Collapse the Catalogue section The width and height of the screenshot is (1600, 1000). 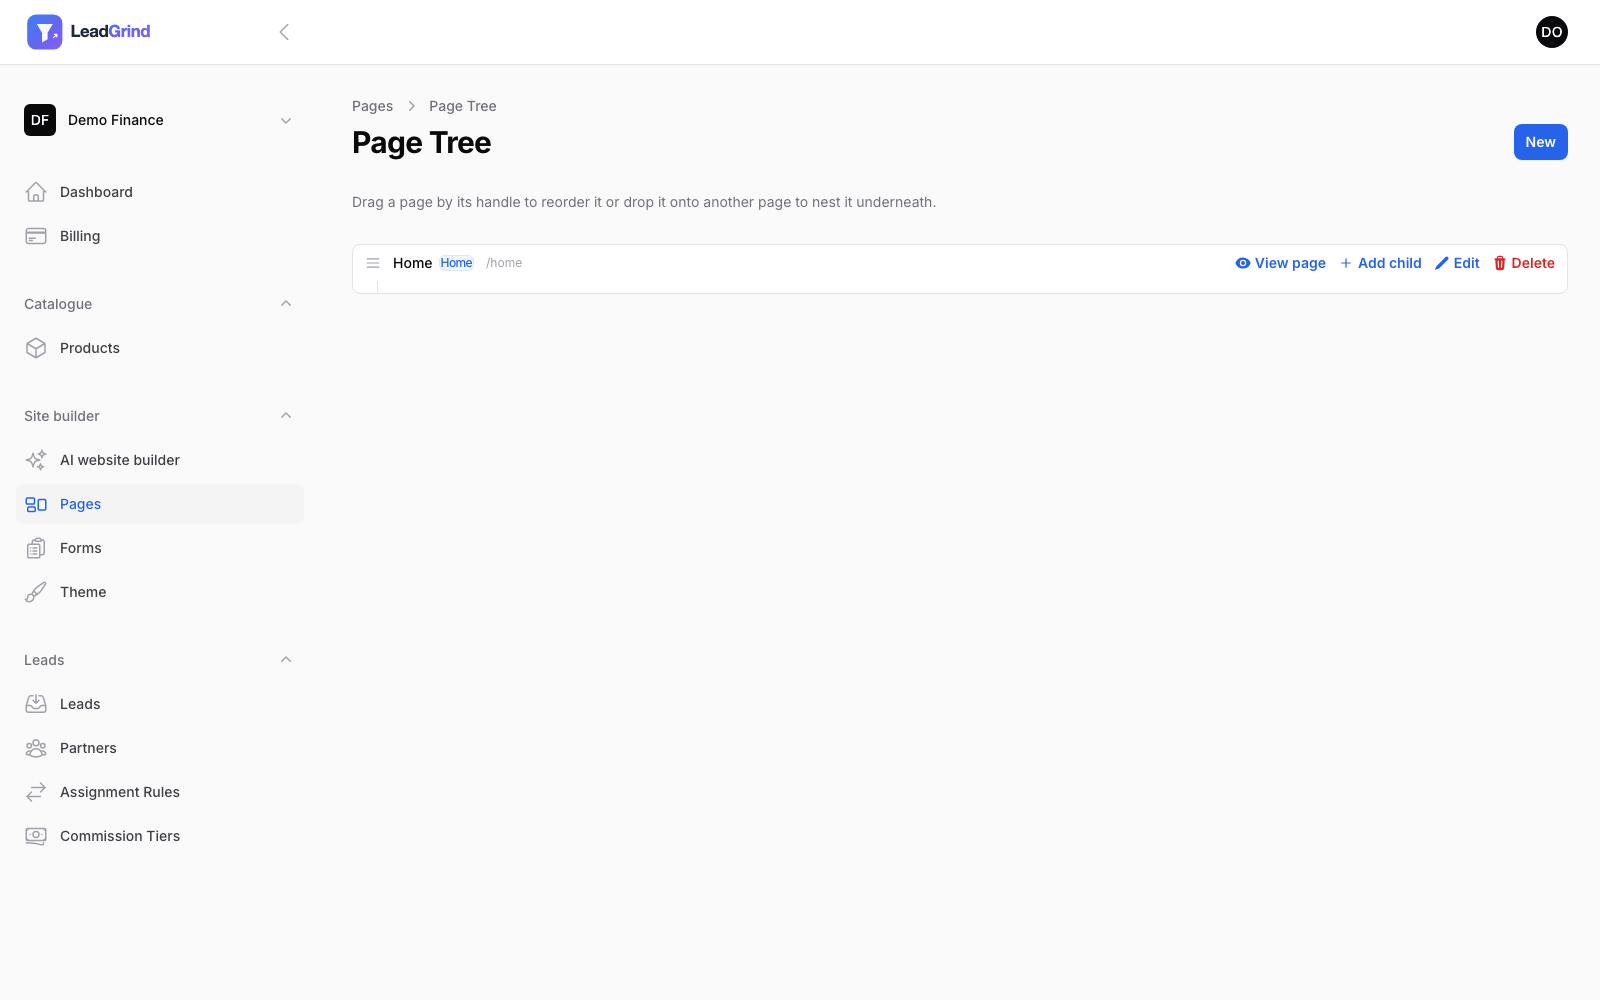(286, 304)
